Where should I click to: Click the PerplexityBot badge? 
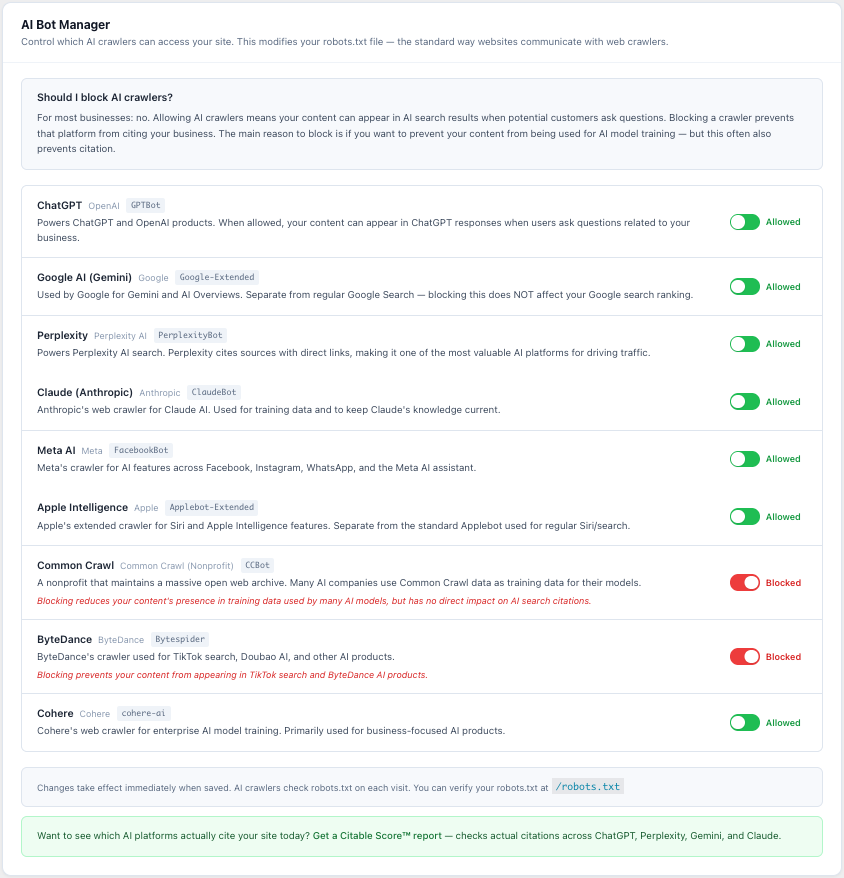[191, 335]
